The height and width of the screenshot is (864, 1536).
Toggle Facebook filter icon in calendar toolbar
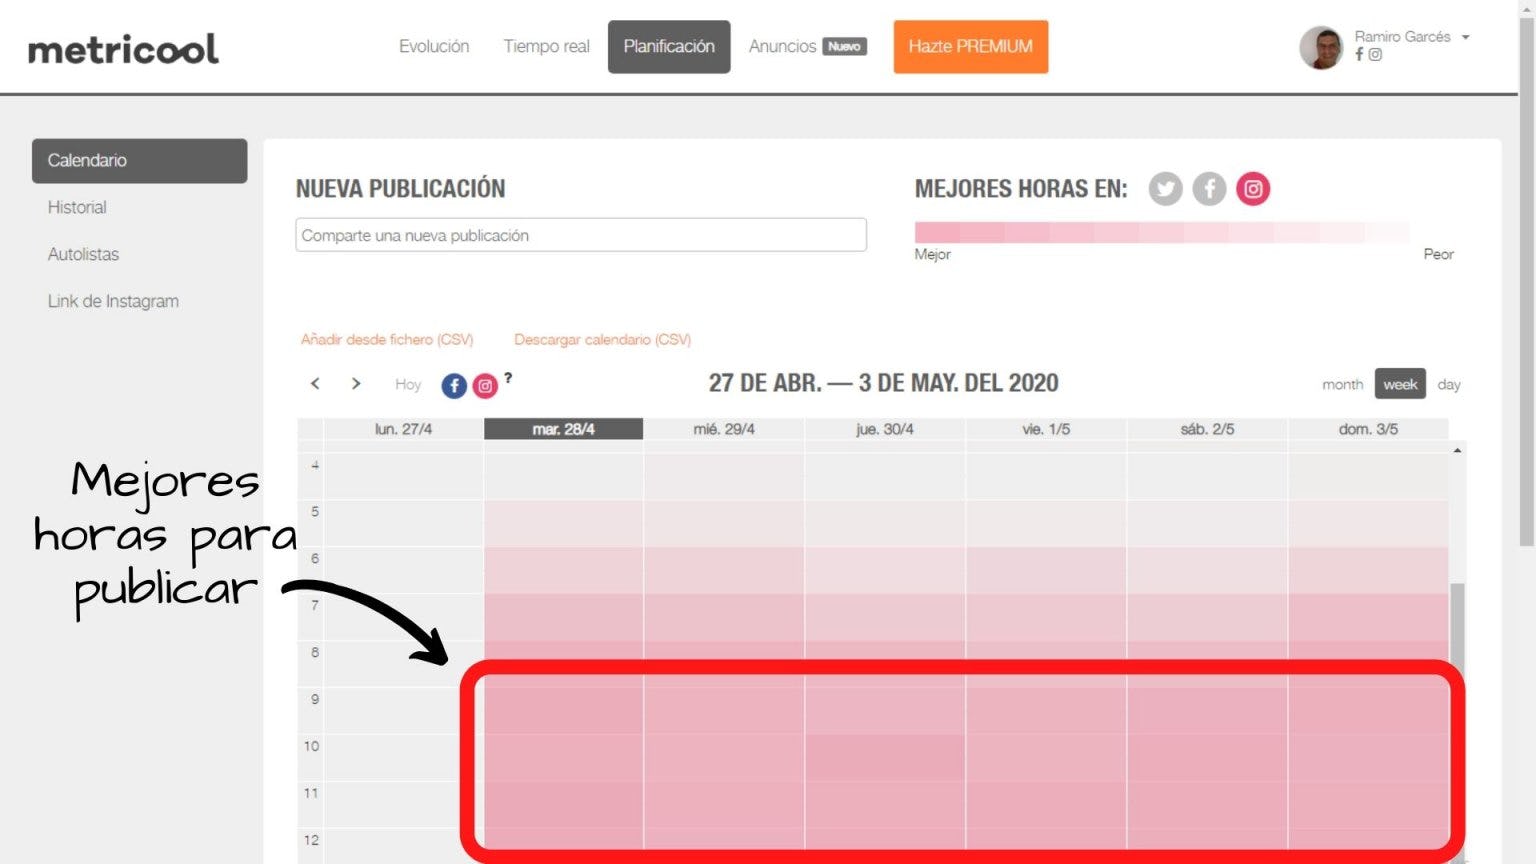454,386
